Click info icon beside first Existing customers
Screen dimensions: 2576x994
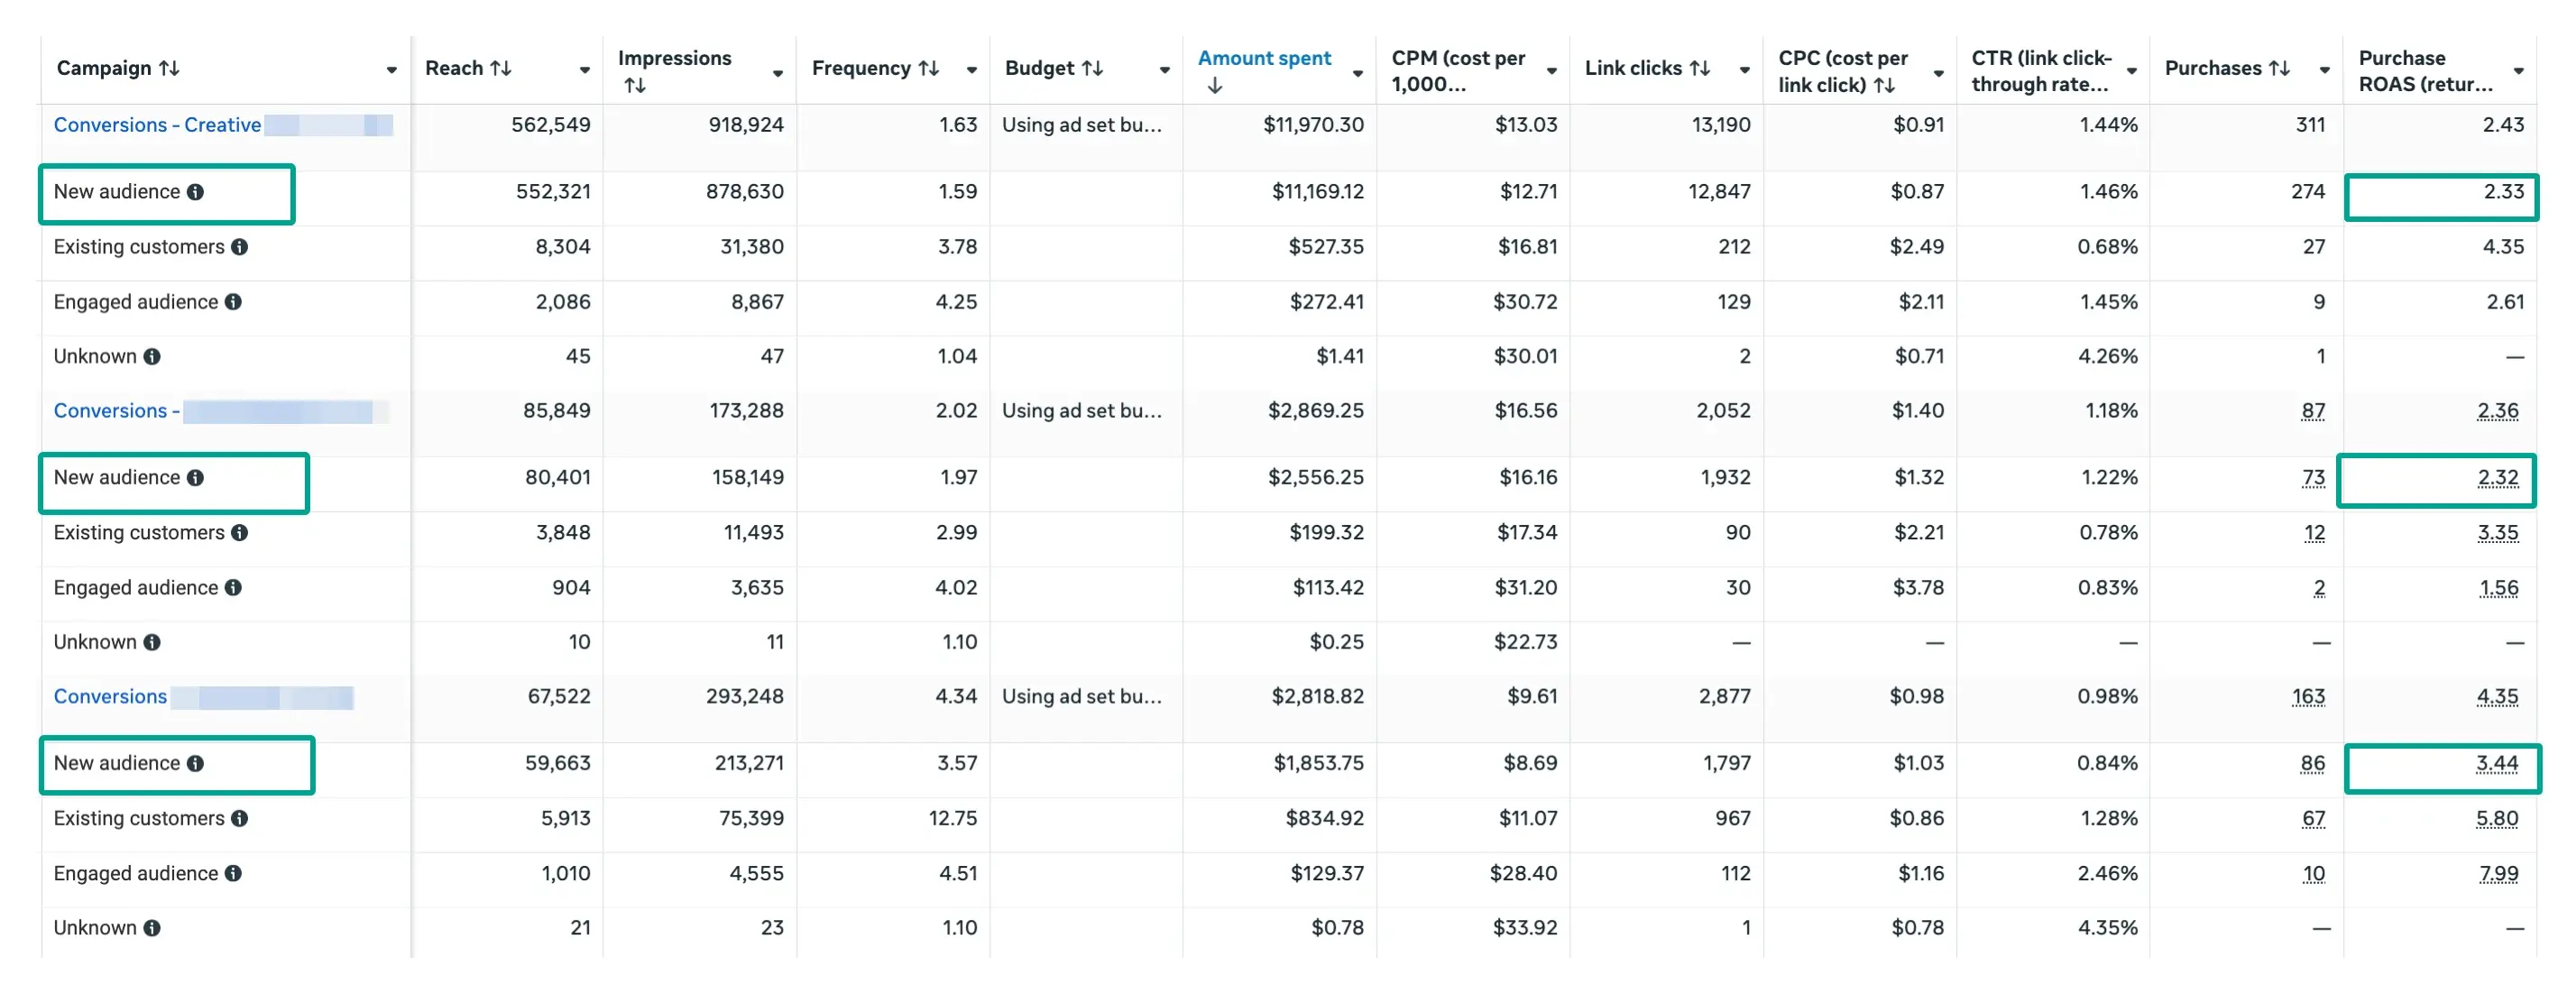(239, 247)
